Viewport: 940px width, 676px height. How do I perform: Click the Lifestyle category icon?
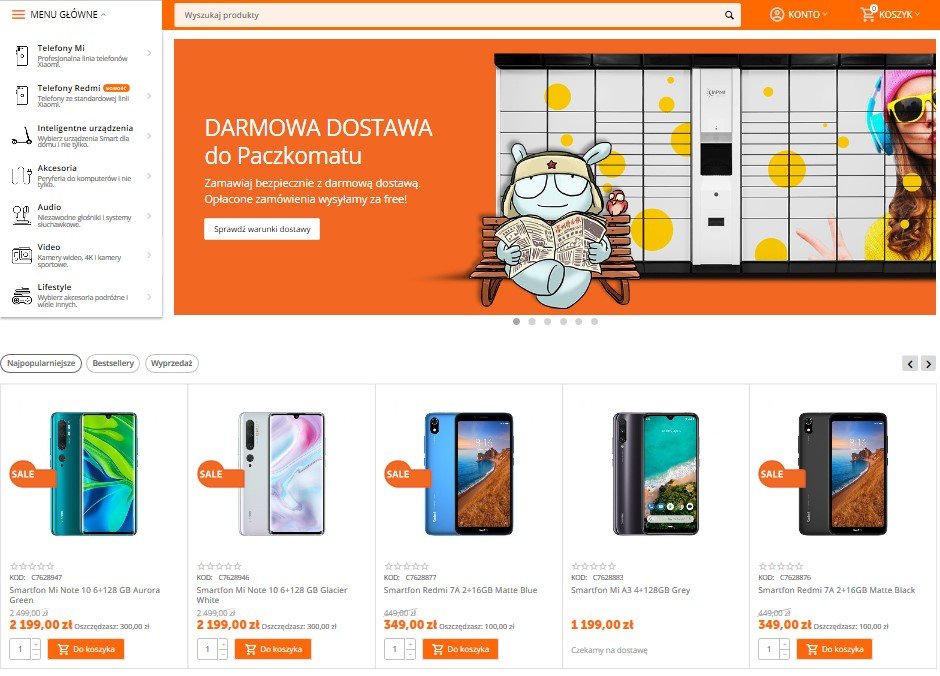[22, 295]
